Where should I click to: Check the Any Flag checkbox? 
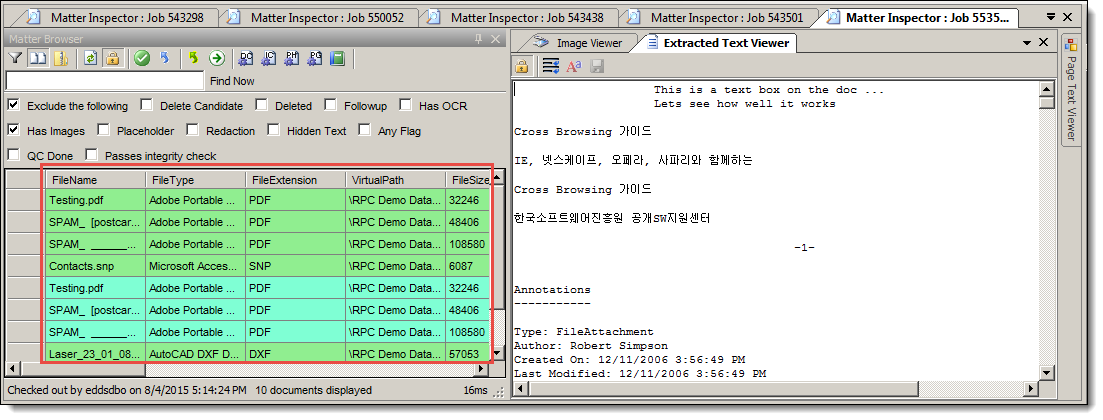point(364,129)
